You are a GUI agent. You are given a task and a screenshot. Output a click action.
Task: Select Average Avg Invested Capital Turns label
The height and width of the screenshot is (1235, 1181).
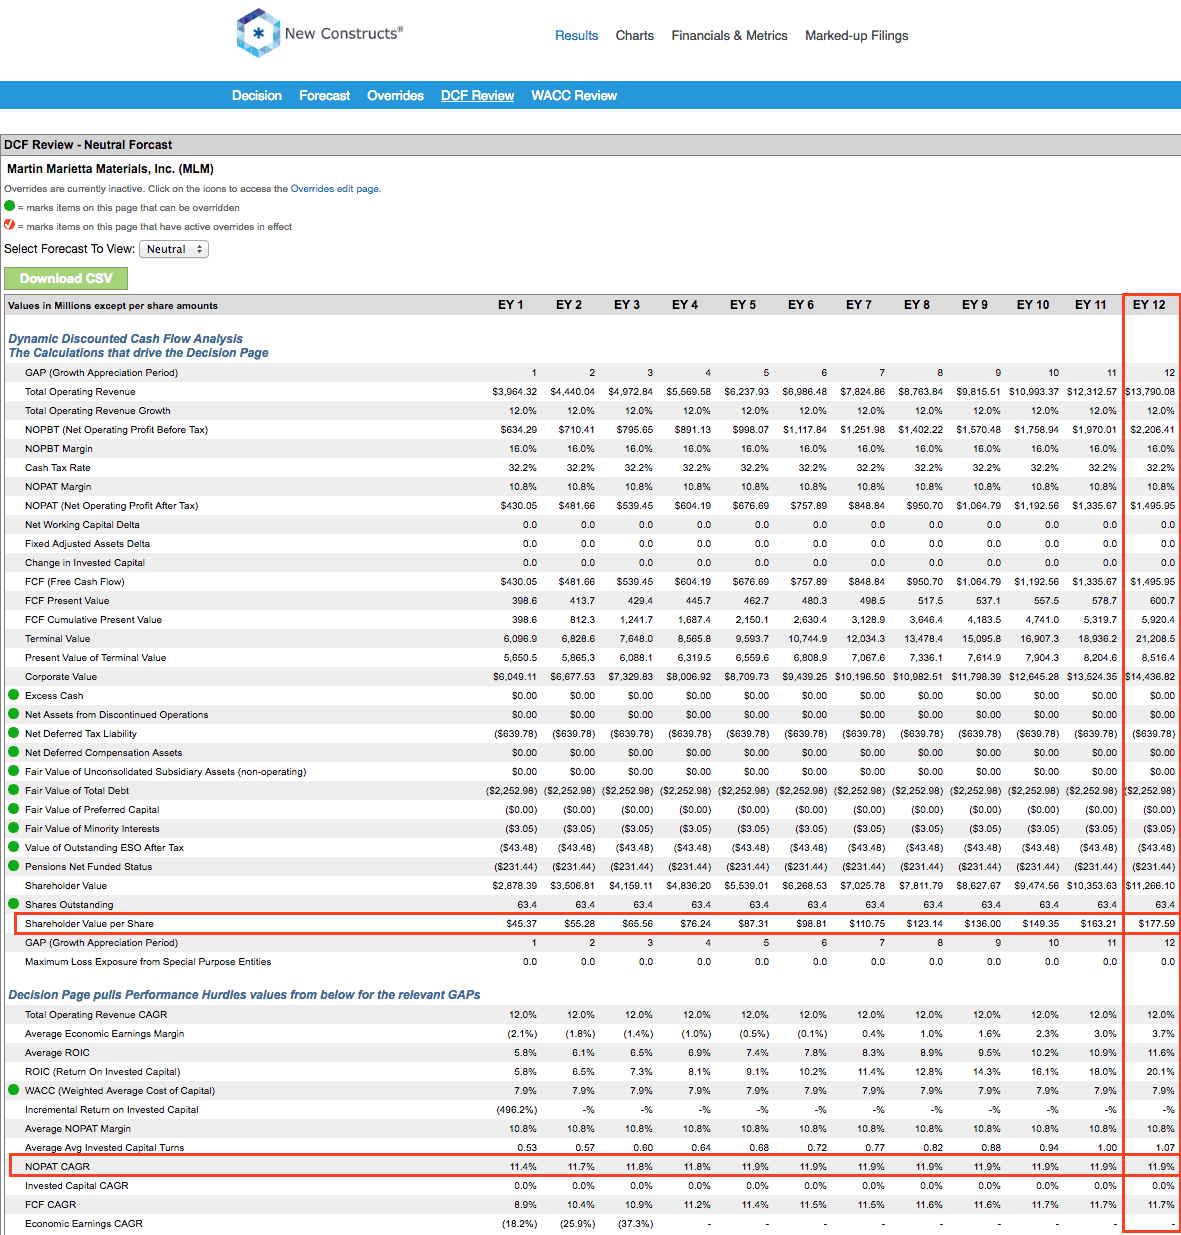point(105,1148)
